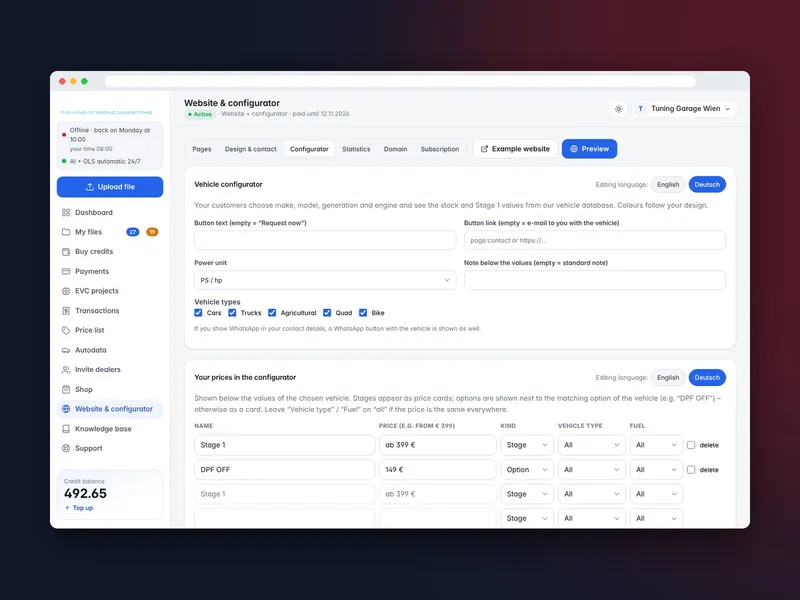Screen dimensions: 800x600
Task: Open Vehicle type dropdown for DPF OFF row
Action: tap(591, 469)
